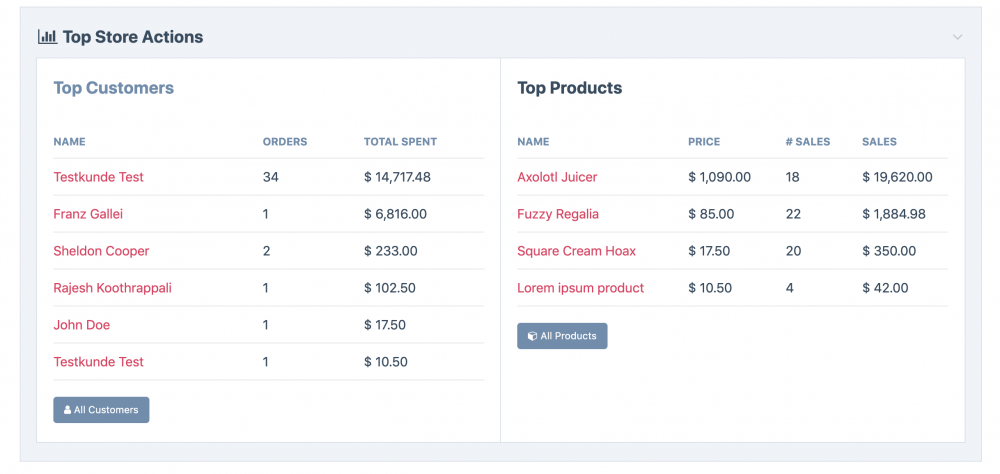Open Rajesh Koothrappali customer profile
The image size is (1000, 474).
[x=112, y=288]
